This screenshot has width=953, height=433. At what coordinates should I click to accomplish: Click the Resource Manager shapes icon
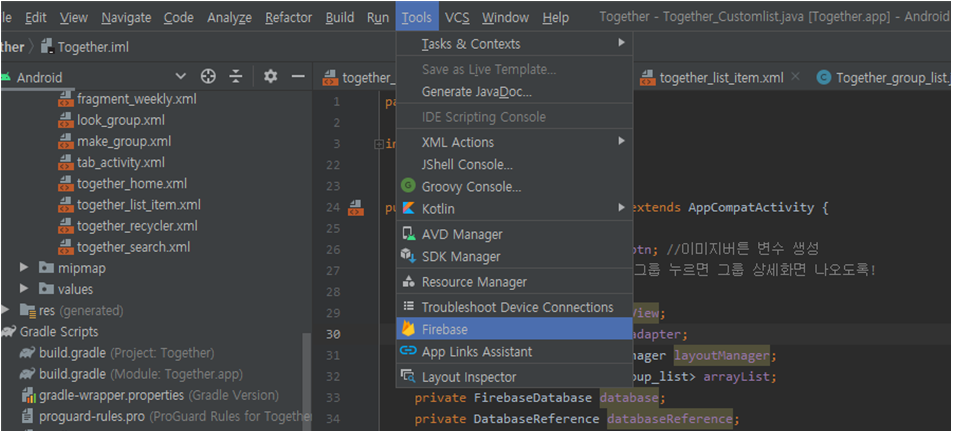(x=408, y=282)
